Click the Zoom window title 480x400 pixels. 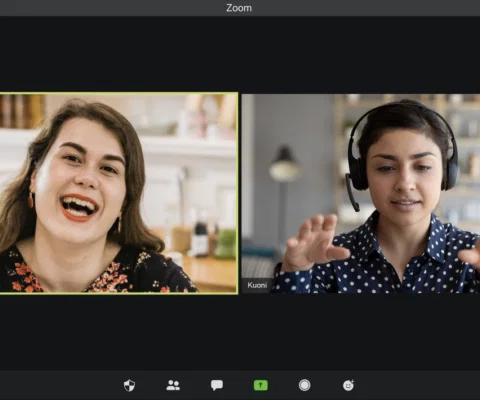(x=239, y=8)
